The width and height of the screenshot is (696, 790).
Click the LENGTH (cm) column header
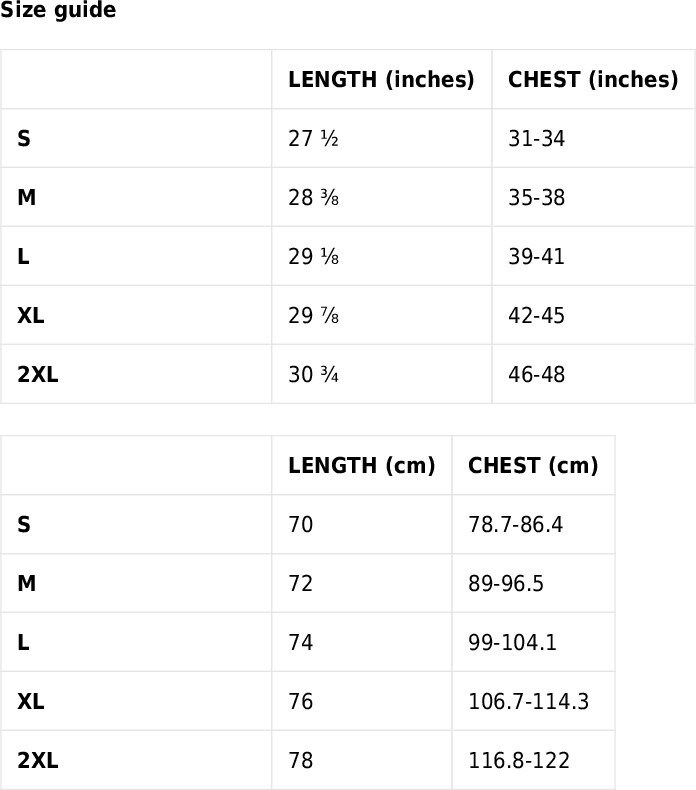362,465
